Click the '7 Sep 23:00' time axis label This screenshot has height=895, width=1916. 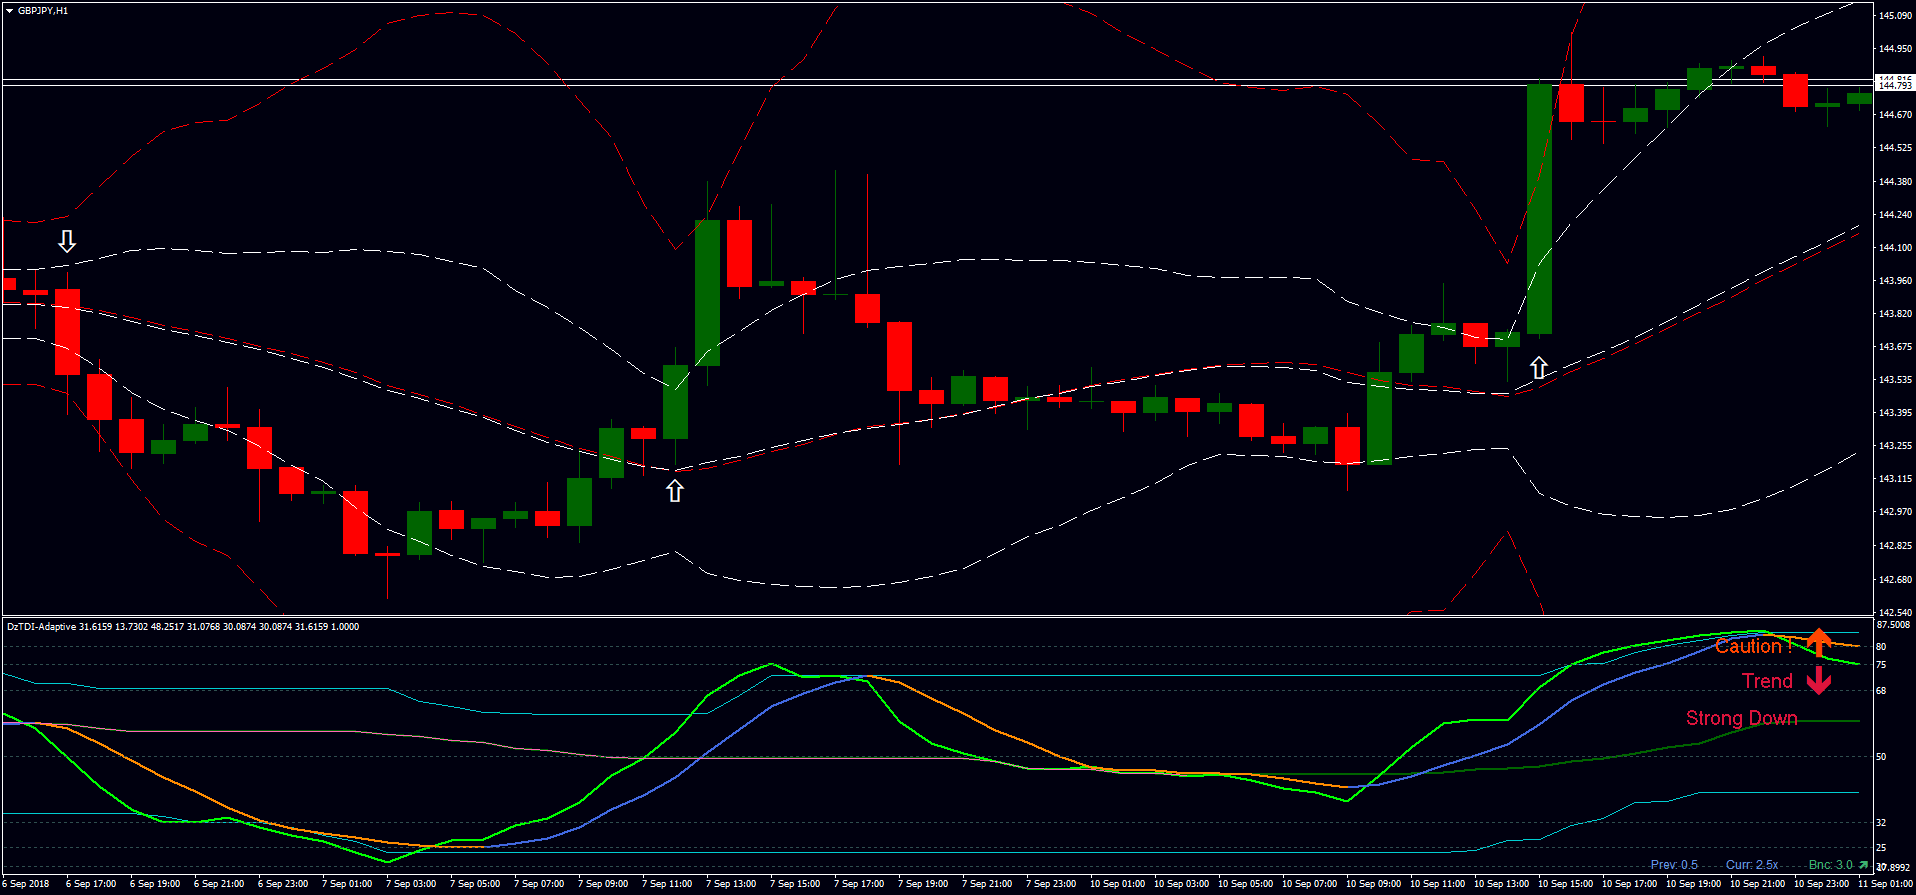(1051, 884)
